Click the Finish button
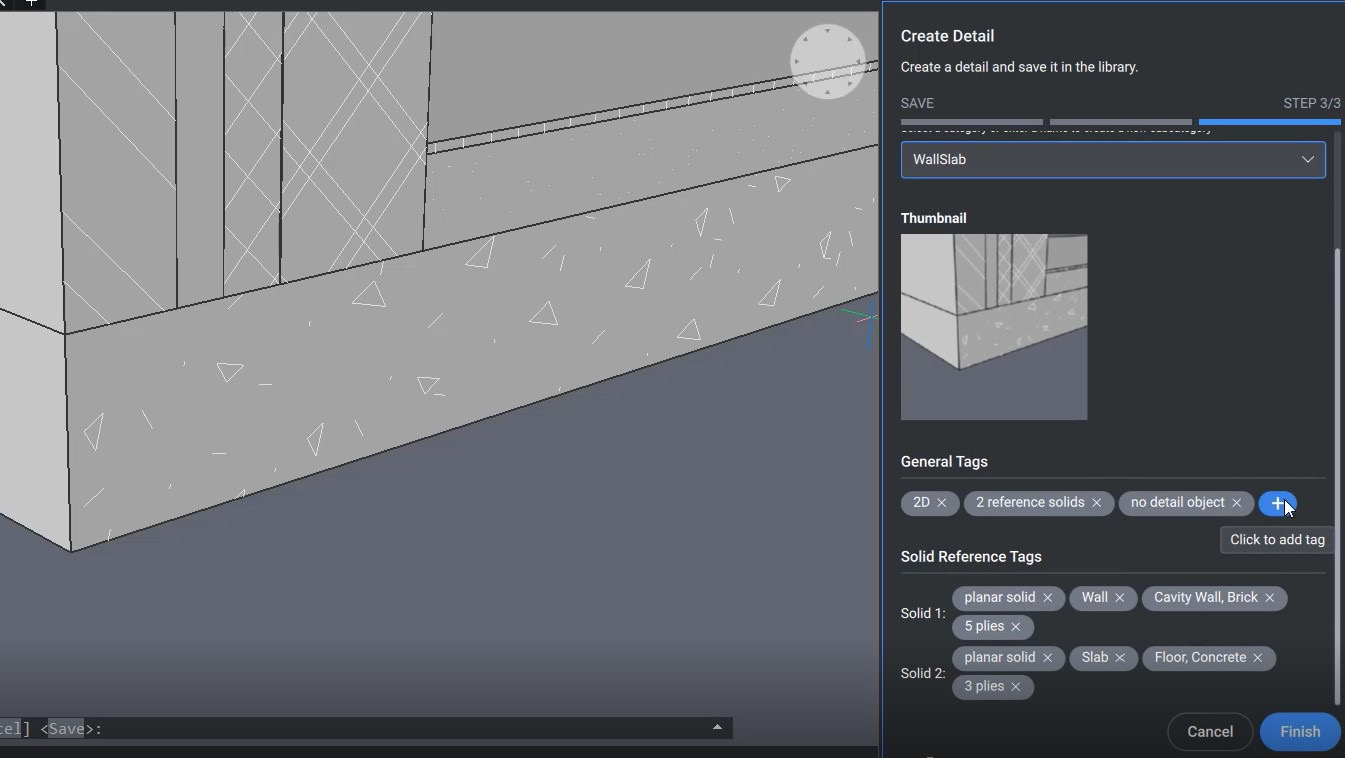This screenshot has width=1345, height=758. (1300, 732)
